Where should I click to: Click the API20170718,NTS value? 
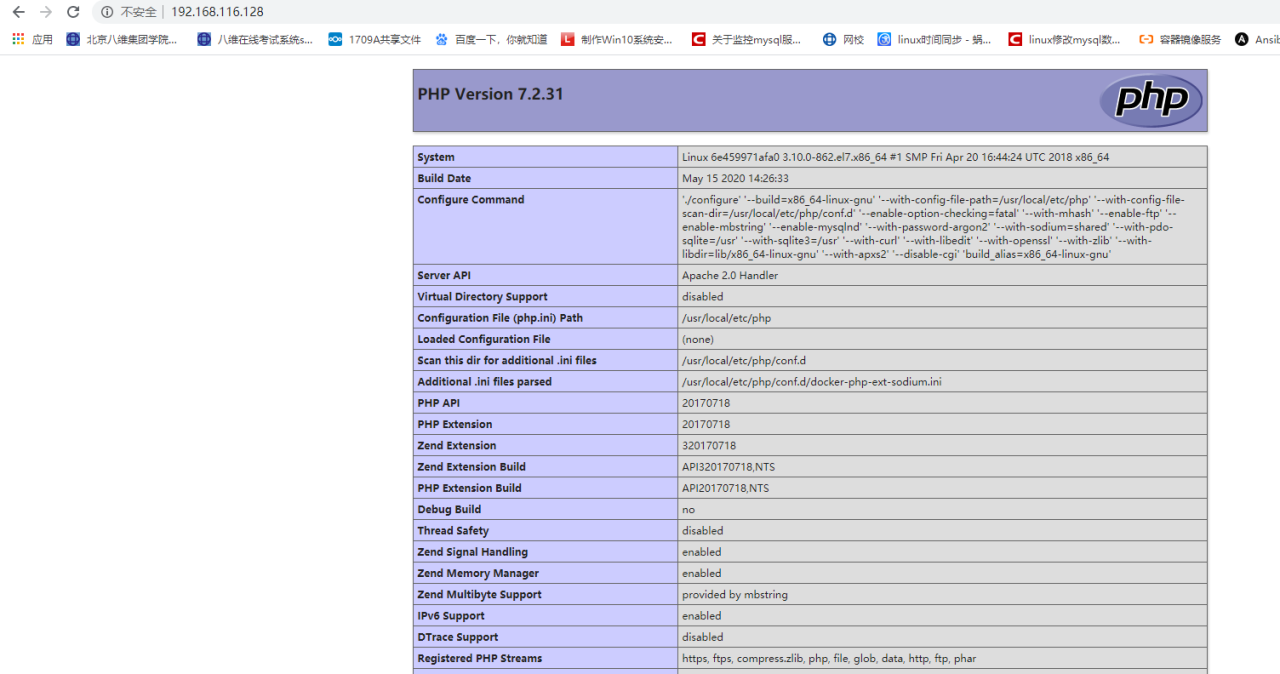[726, 488]
